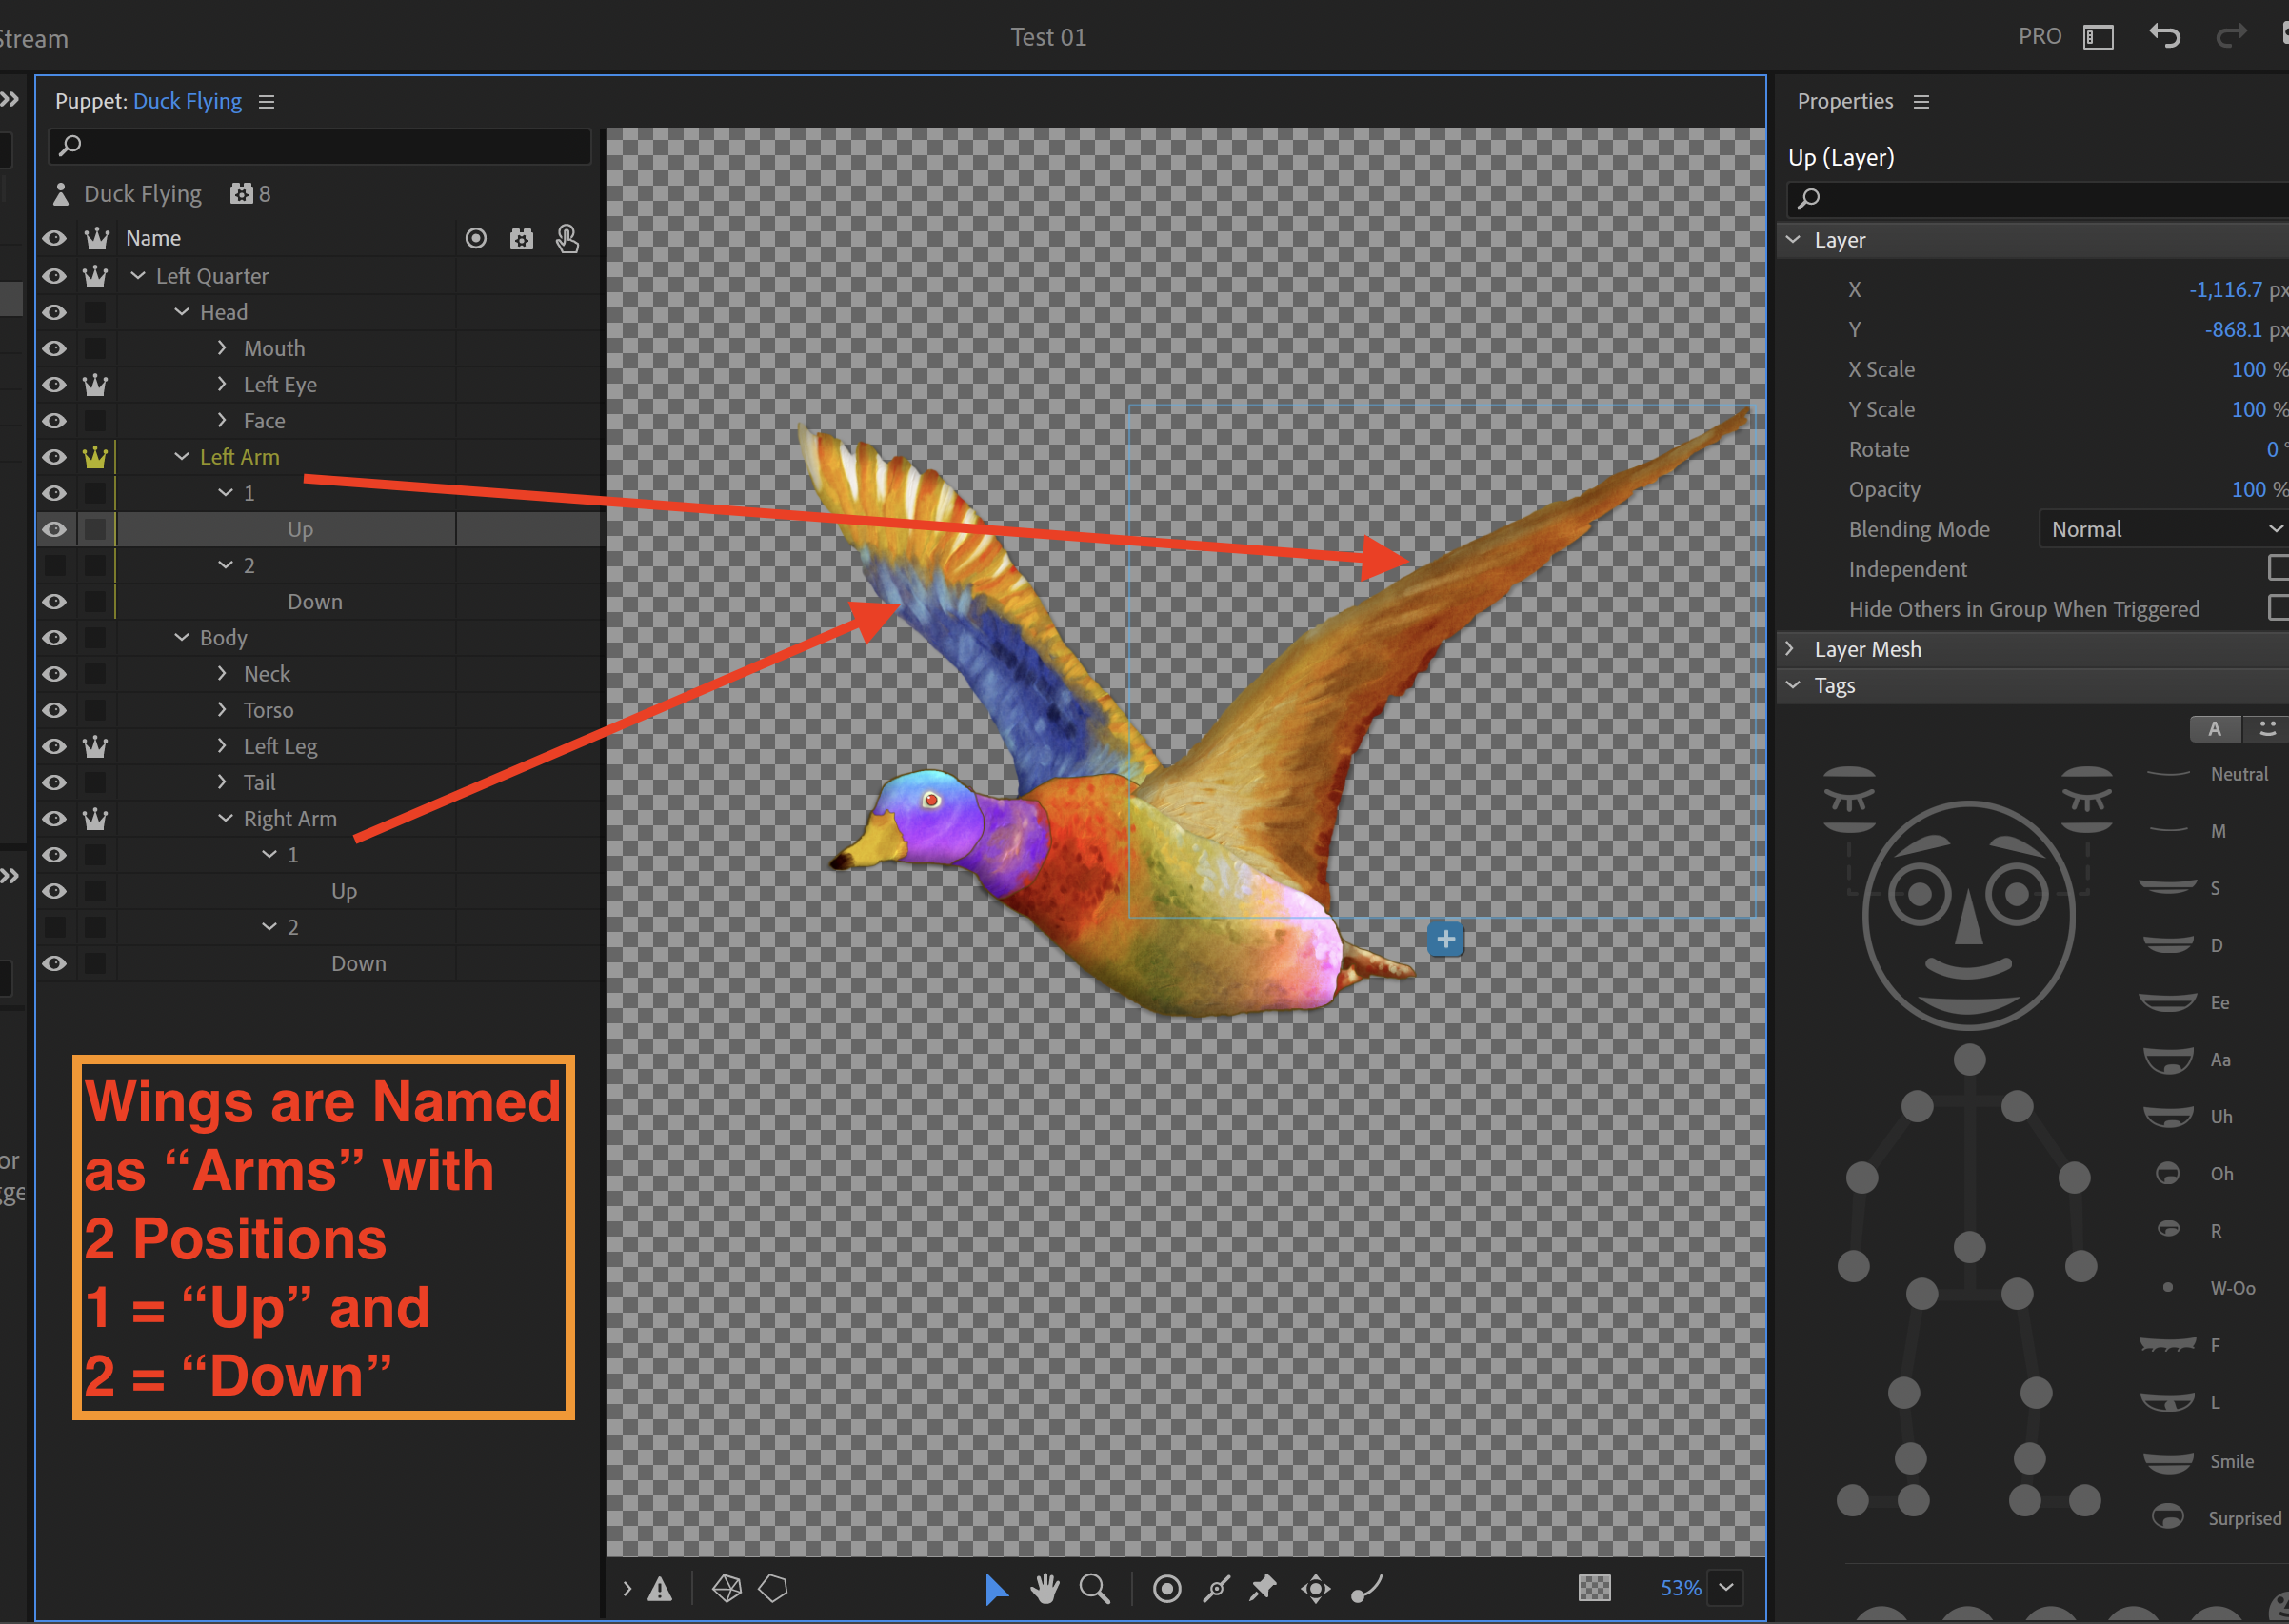The height and width of the screenshot is (1624, 2289).
Task: Collapse the Left Arm group
Action: (181, 456)
